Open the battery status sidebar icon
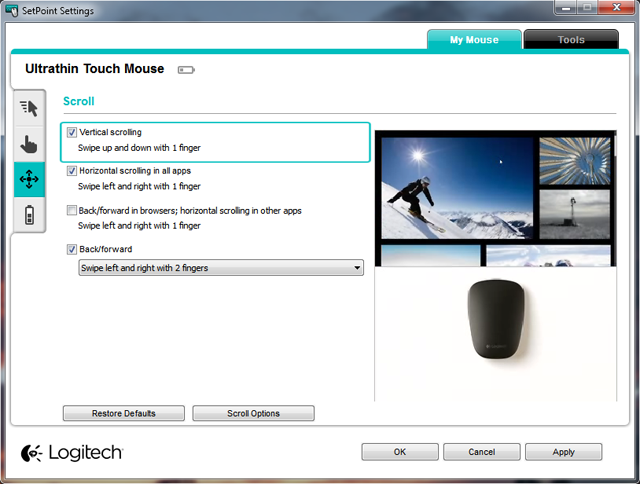Viewport: 640px width, 484px height. click(29, 215)
